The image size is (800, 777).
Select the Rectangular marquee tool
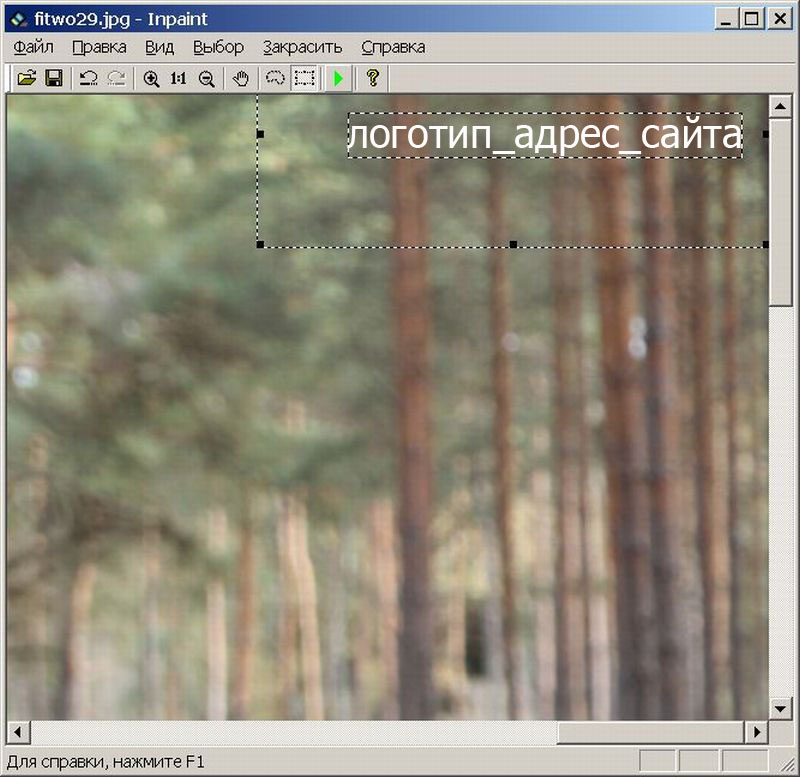click(304, 78)
